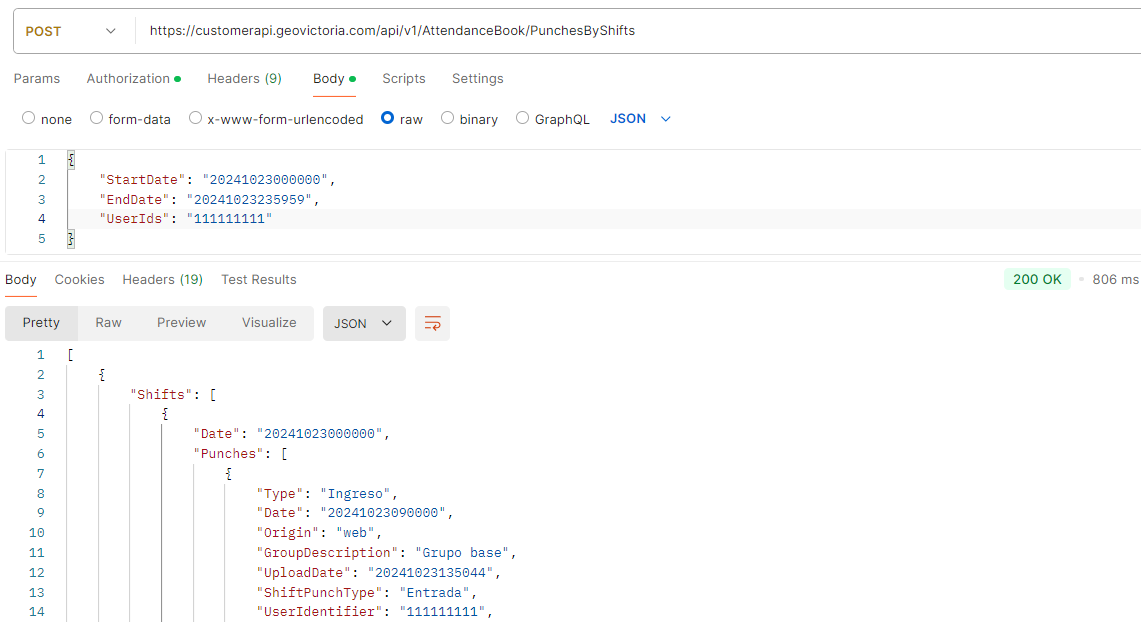Open the response format JSON dropdown
Viewport: 1141px width, 622px height.
(364, 323)
